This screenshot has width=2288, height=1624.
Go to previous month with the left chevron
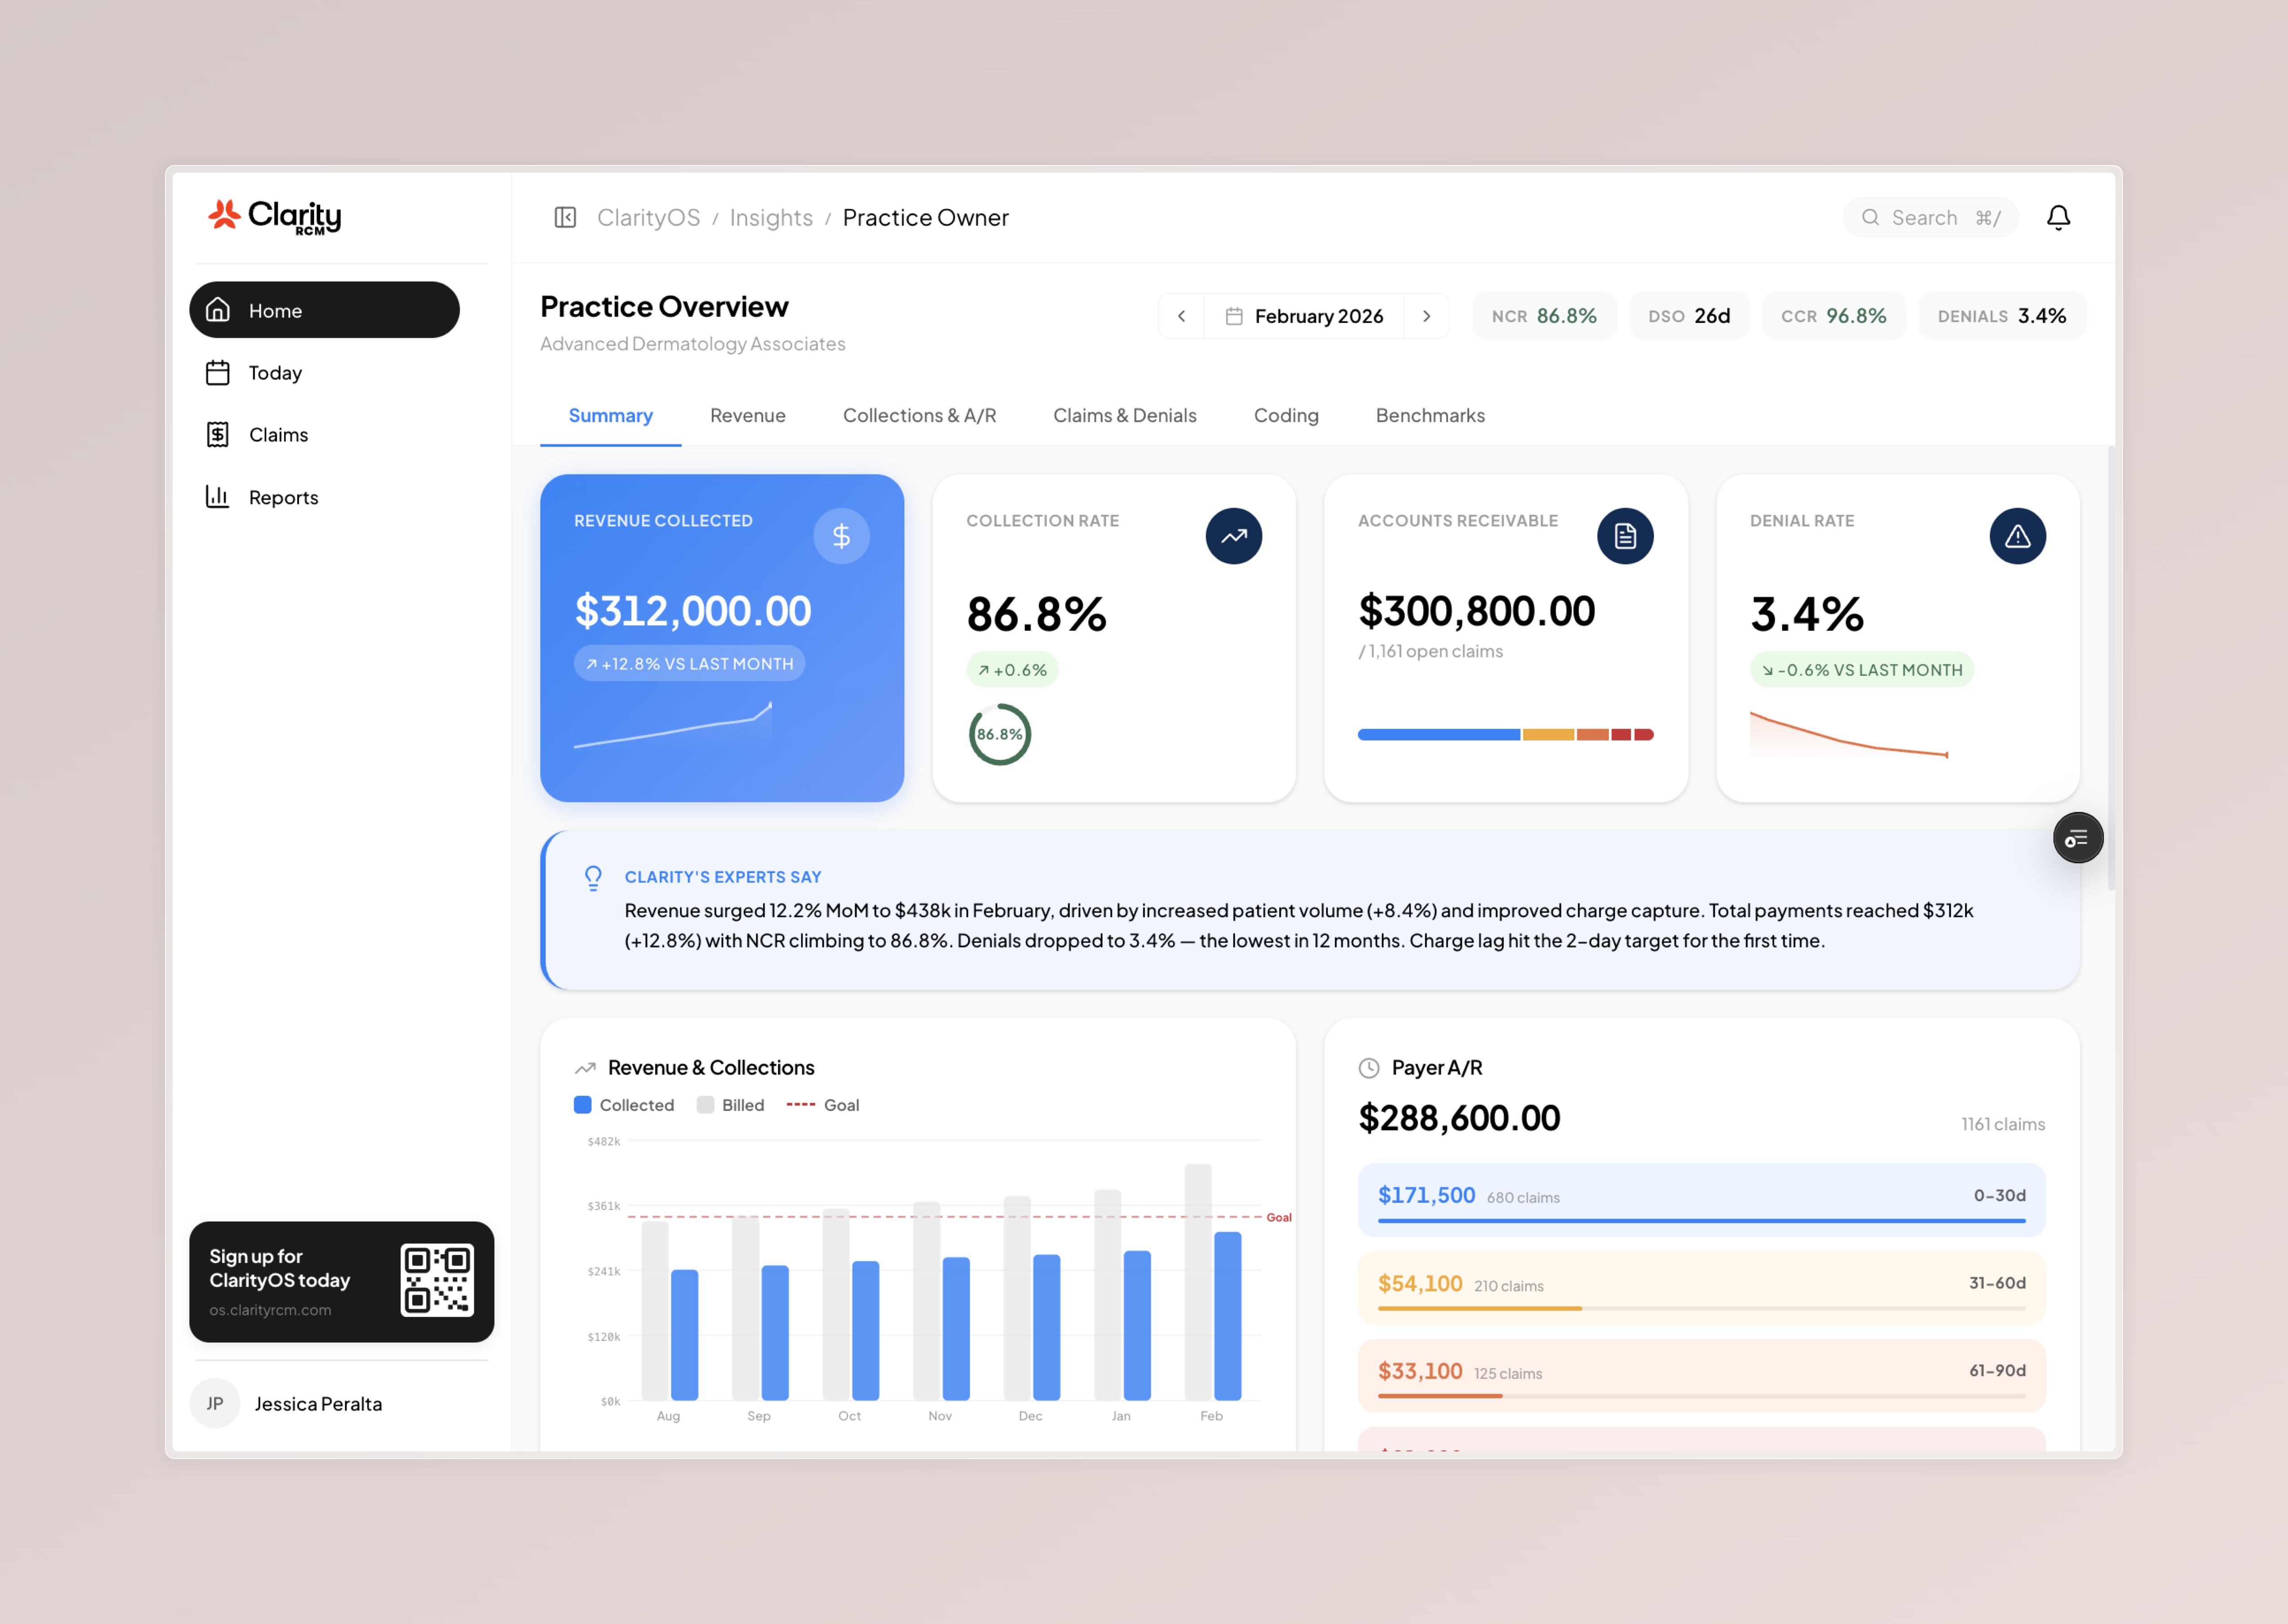1182,315
